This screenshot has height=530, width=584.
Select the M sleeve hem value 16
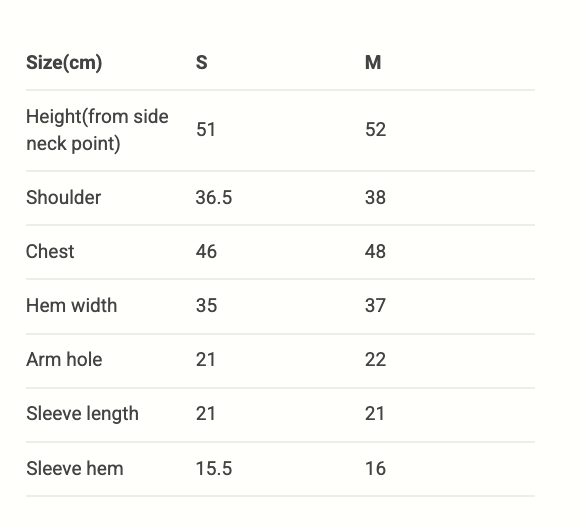click(375, 468)
